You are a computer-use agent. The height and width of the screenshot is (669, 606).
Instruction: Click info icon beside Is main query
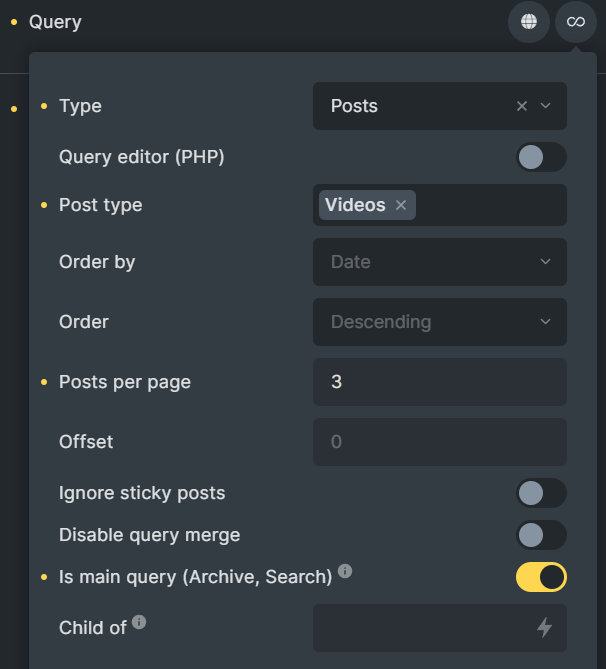pyautogui.click(x=345, y=571)
